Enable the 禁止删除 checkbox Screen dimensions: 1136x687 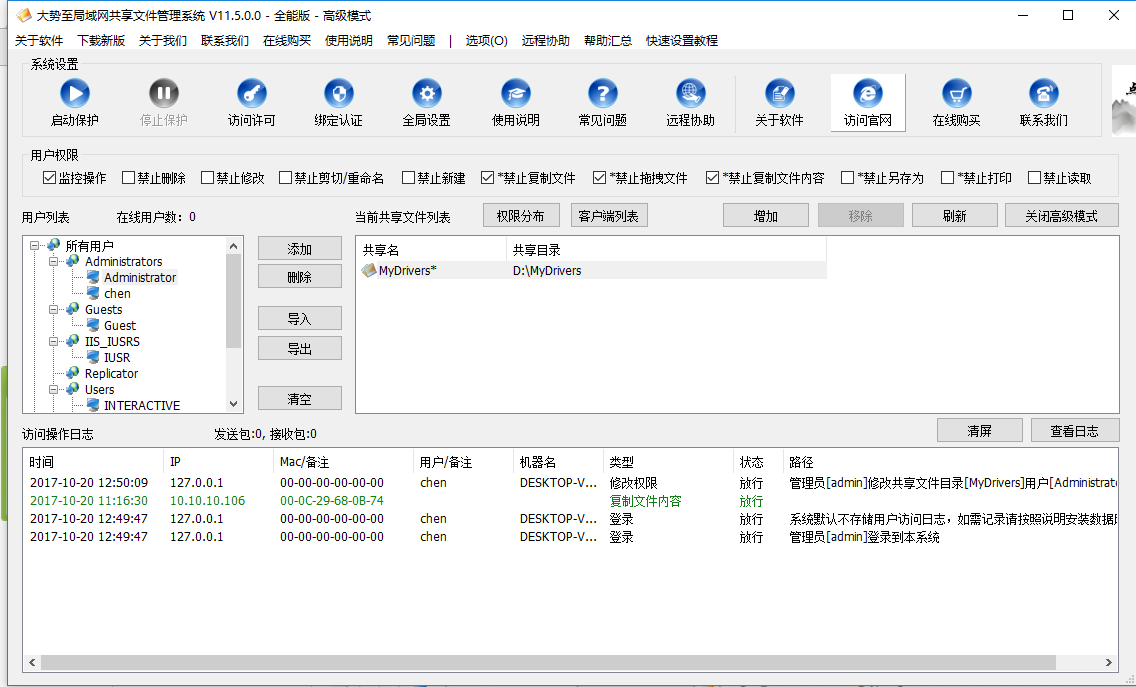(128, 178)
